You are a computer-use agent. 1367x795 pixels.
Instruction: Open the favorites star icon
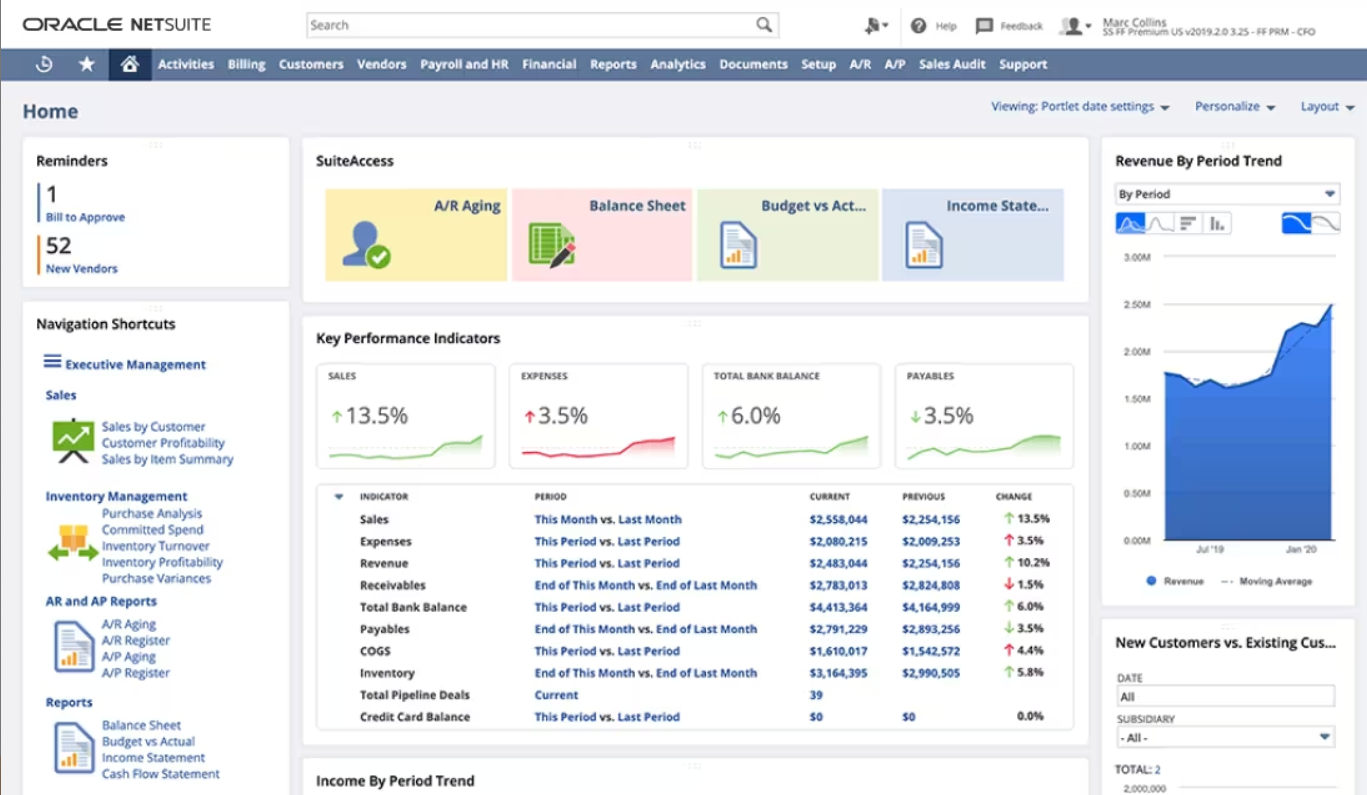[86, 63]
